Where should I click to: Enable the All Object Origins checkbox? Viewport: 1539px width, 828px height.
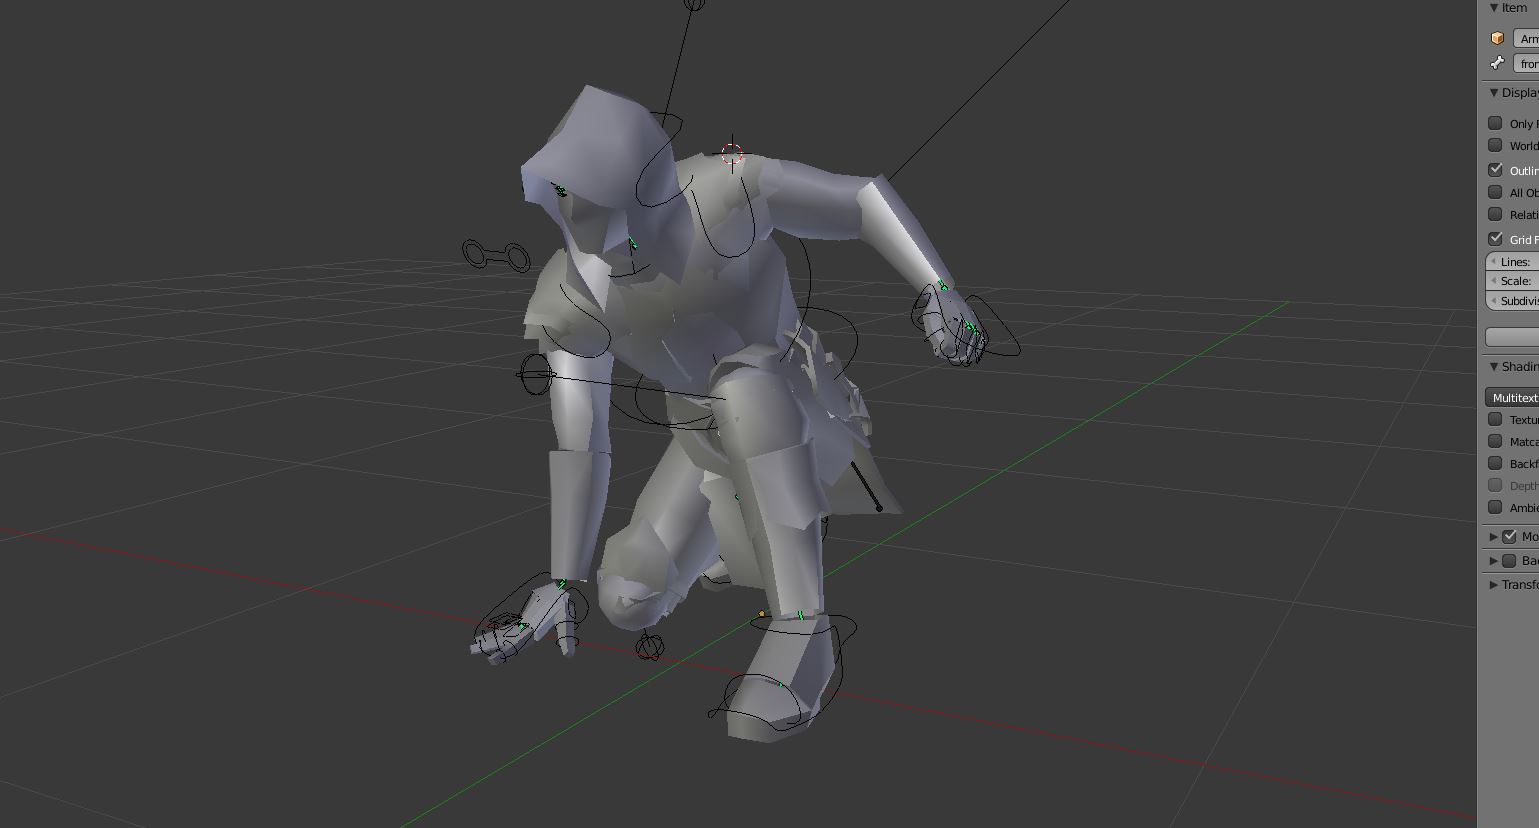pyautogui.click(x=1495, y=192)
